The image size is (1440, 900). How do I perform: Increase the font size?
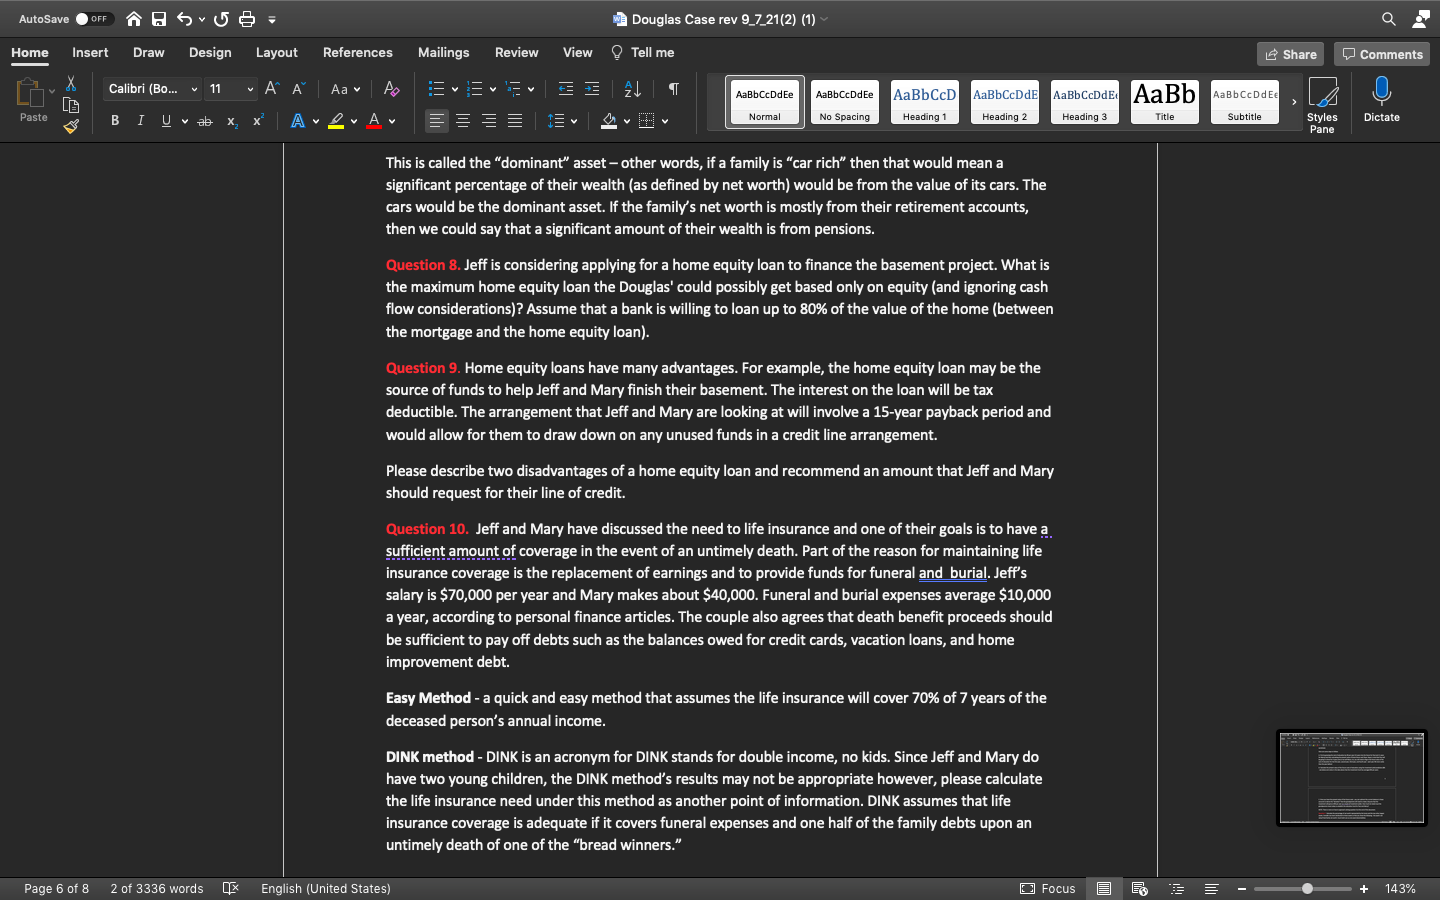point(272,89)
